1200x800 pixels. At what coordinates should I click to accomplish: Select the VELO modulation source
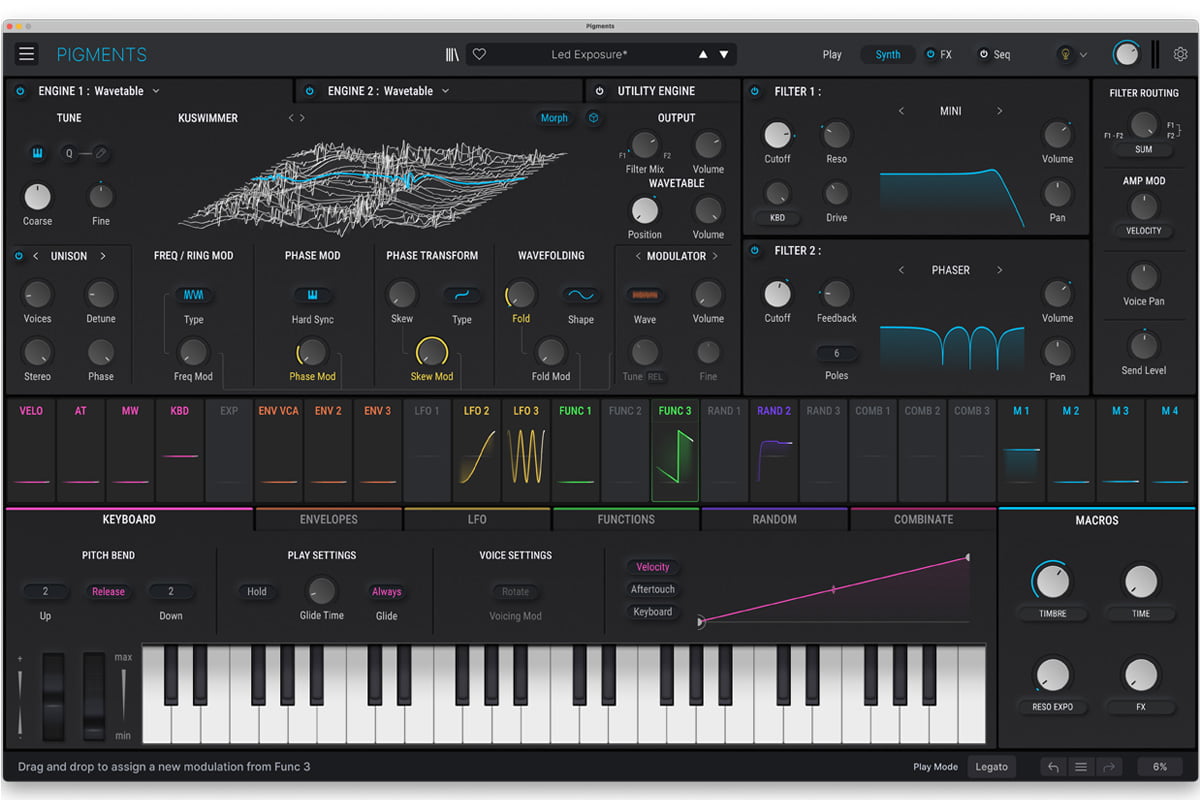click(31, 448)
